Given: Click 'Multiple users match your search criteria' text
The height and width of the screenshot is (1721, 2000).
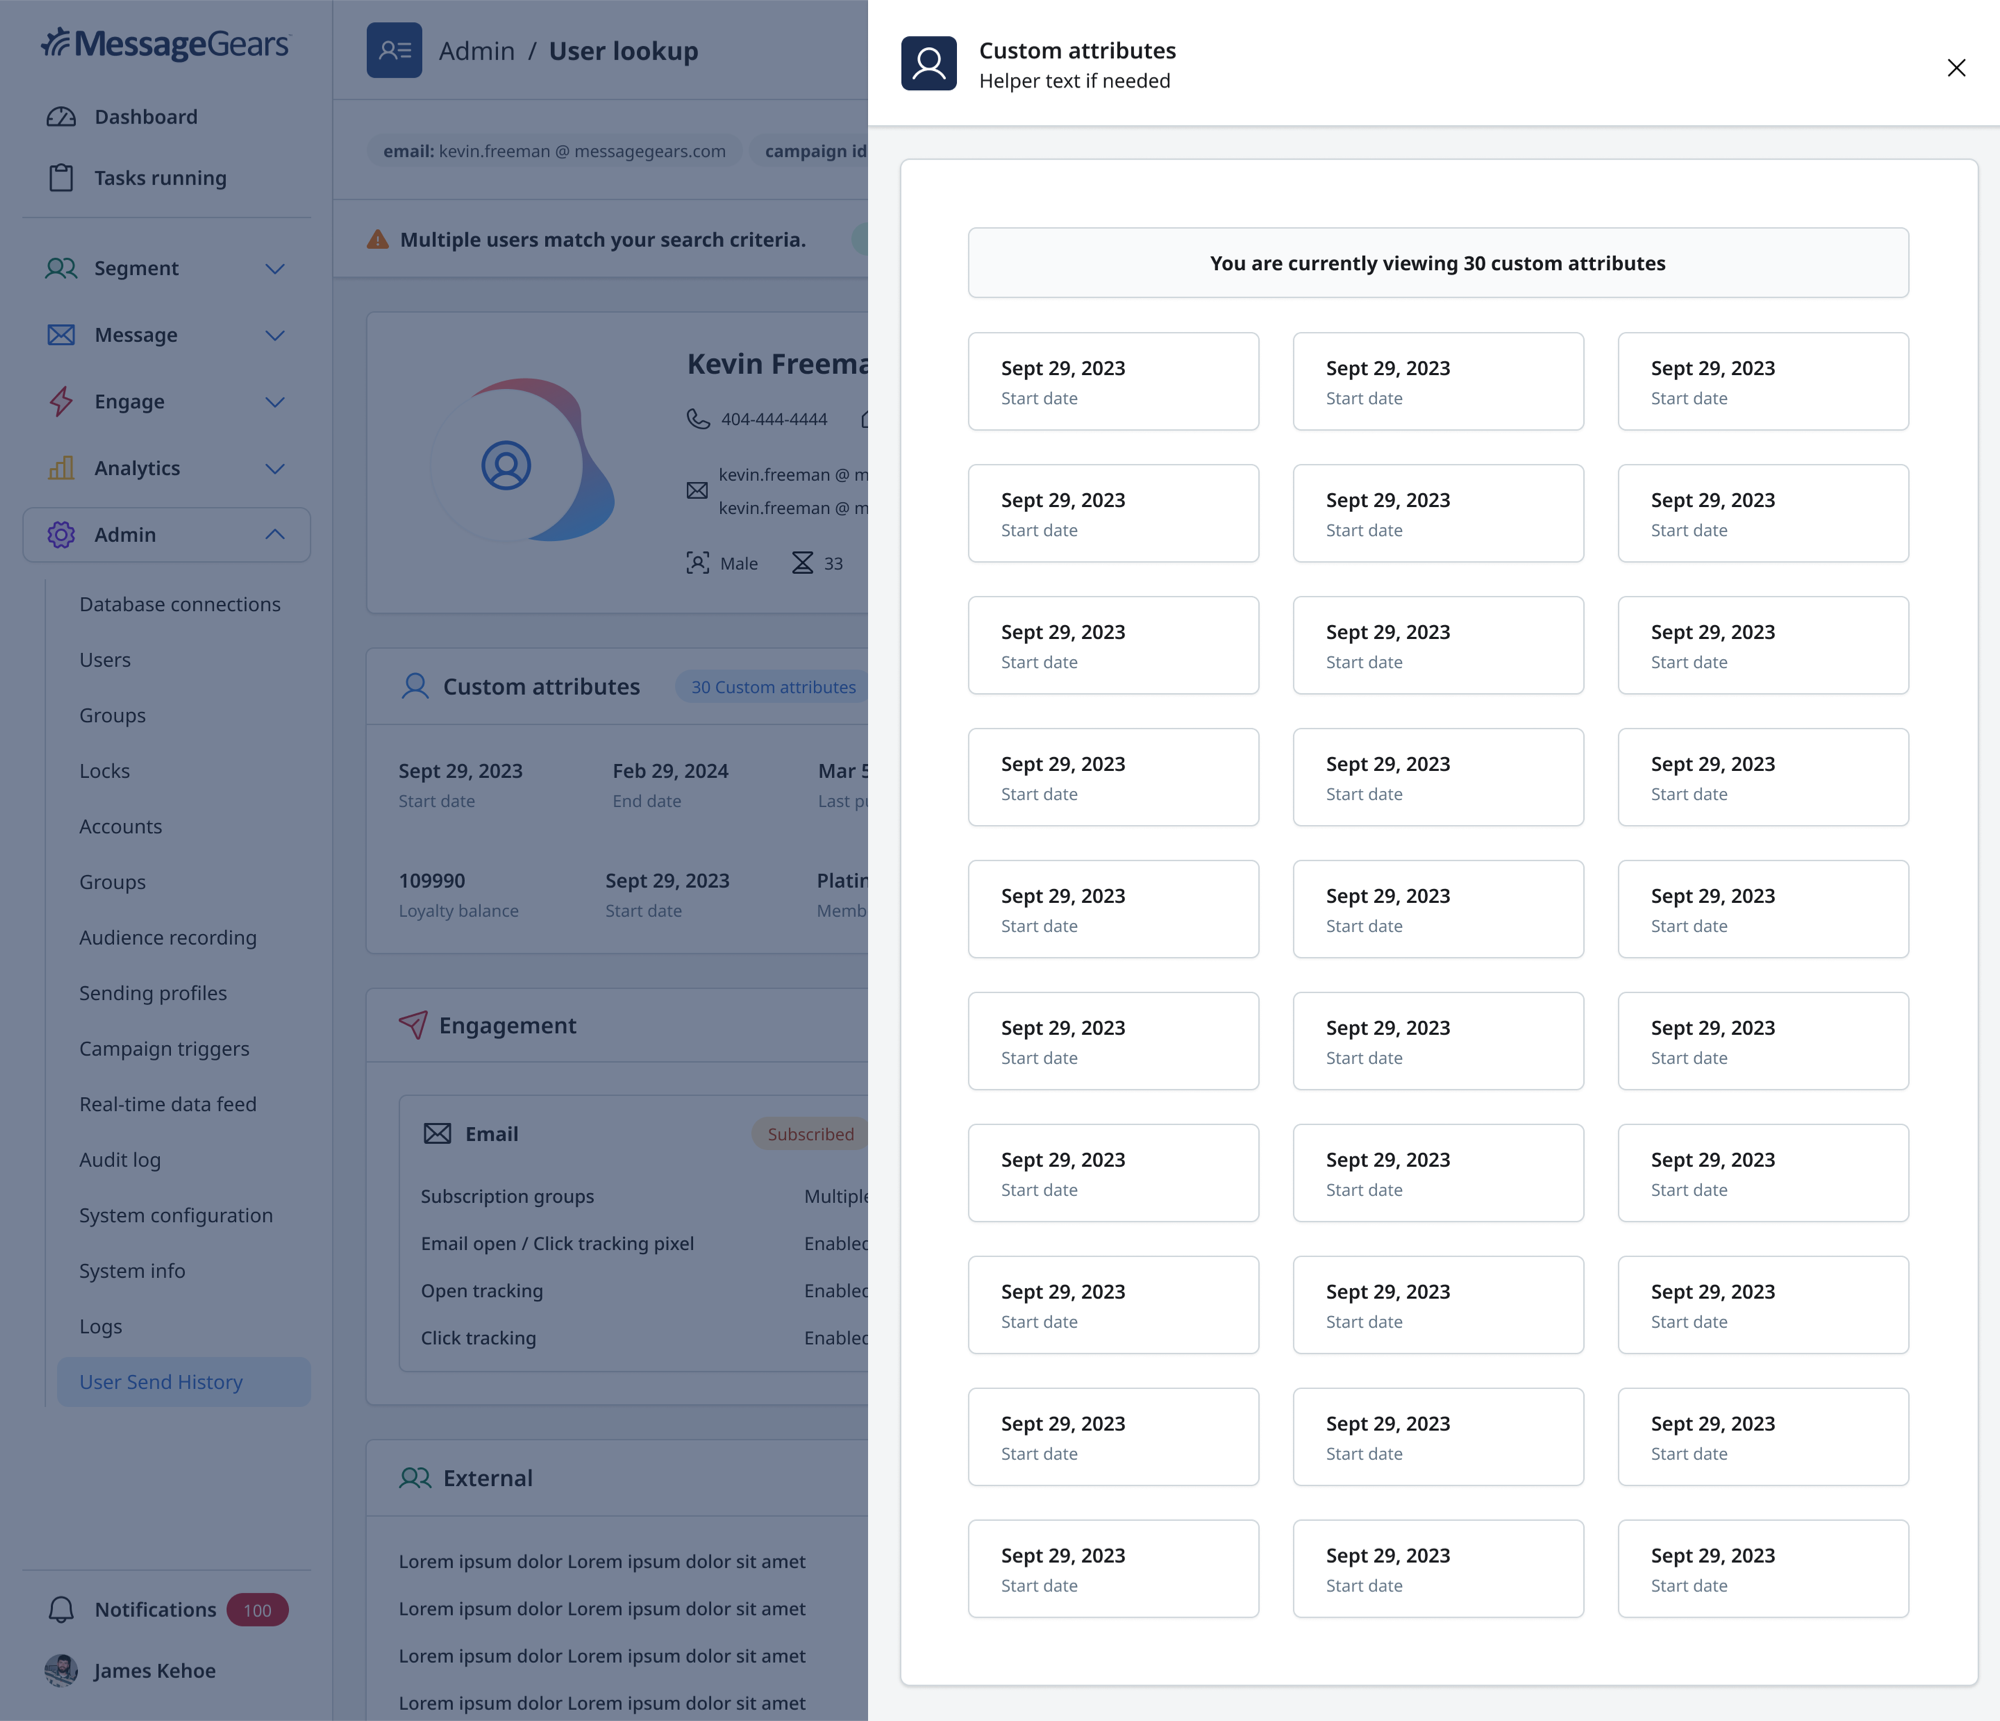Looking at the screenshot, I should (x=603, y=239).
